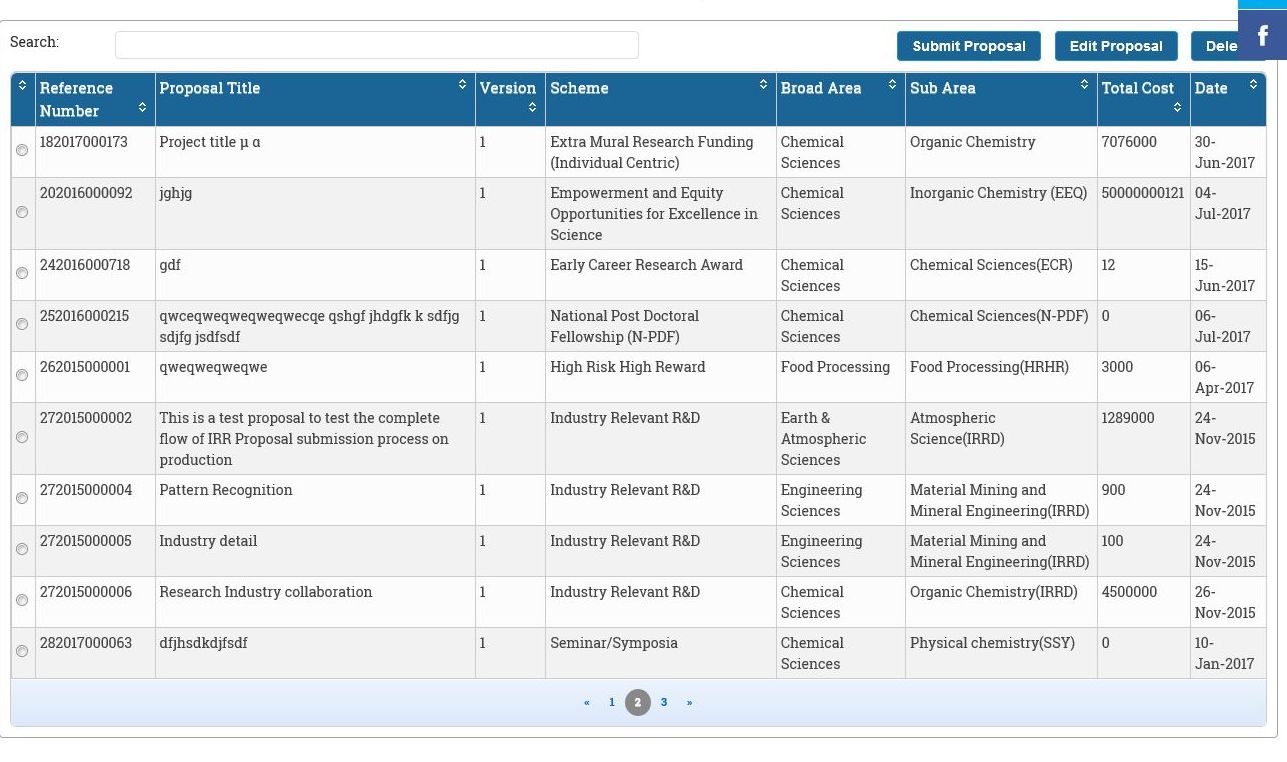Click the "High Risk High Reward" scheme

pos(628,367)
